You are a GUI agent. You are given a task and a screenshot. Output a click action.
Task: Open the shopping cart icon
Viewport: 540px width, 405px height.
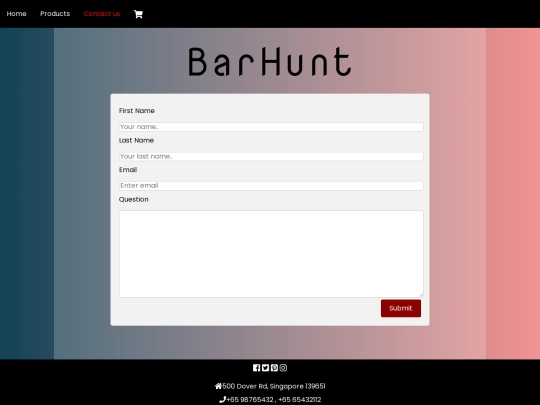[x=138, y=14]
